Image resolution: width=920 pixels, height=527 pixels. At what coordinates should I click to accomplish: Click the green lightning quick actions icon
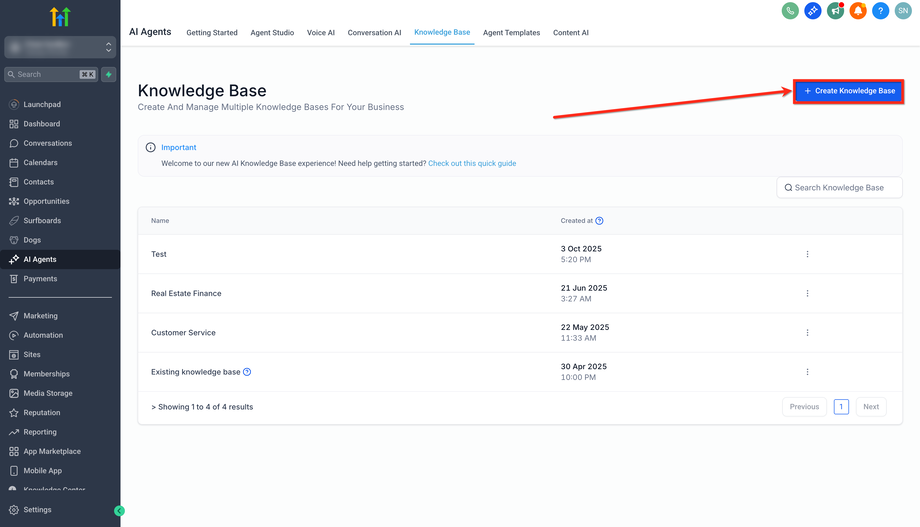(109, 74)
